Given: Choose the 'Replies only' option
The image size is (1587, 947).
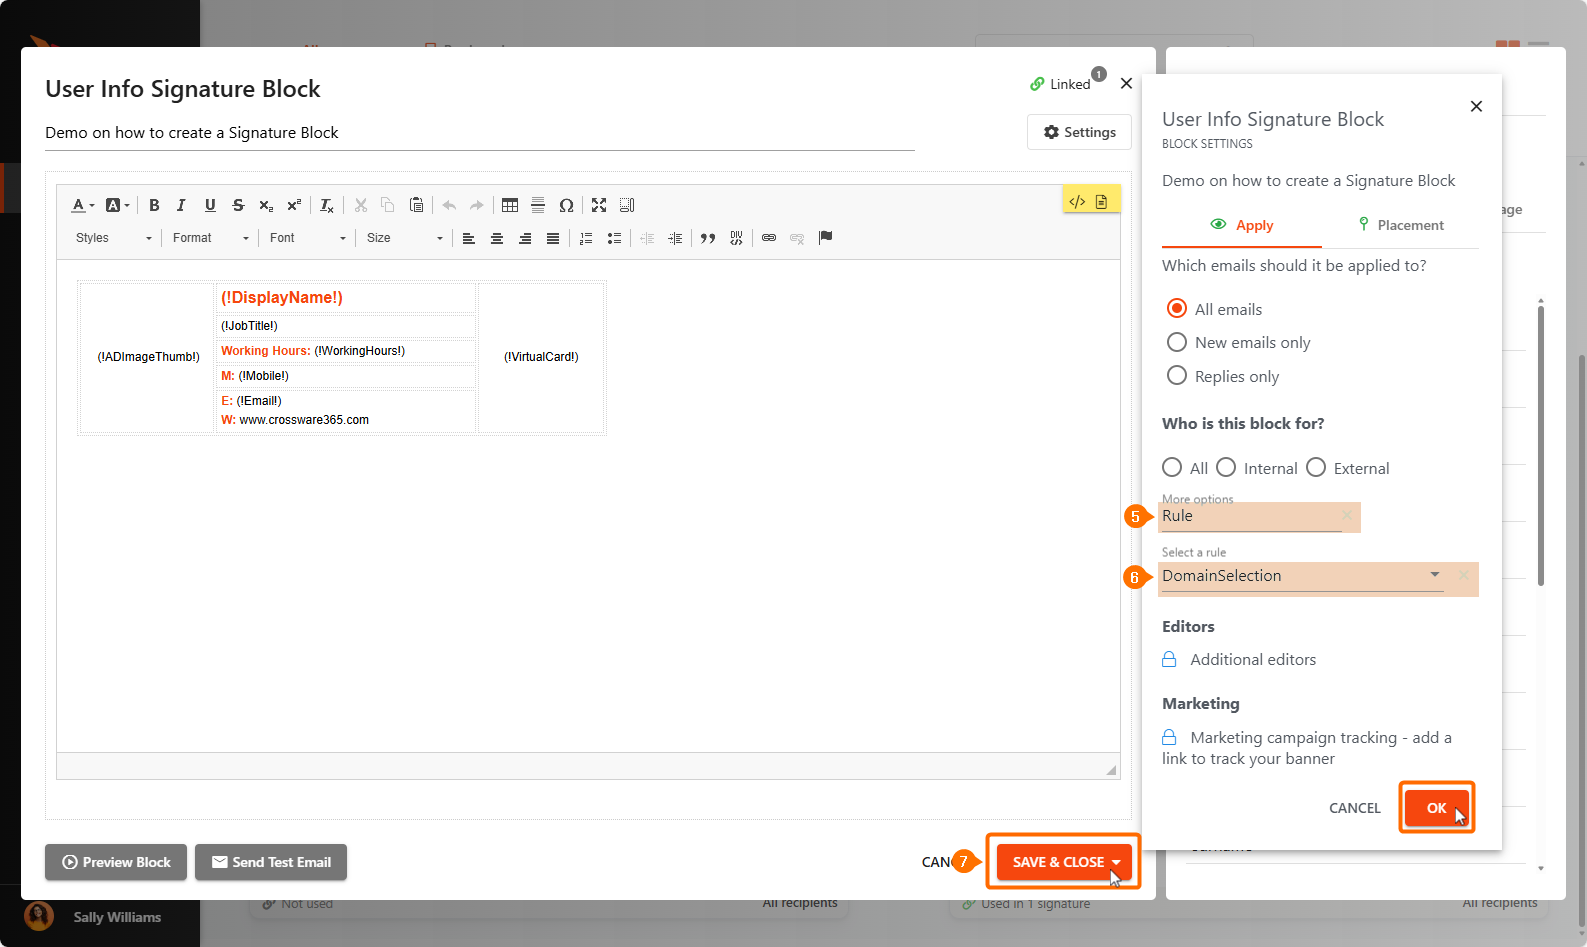Looking at the screenshot, I should click(1177, 376).
